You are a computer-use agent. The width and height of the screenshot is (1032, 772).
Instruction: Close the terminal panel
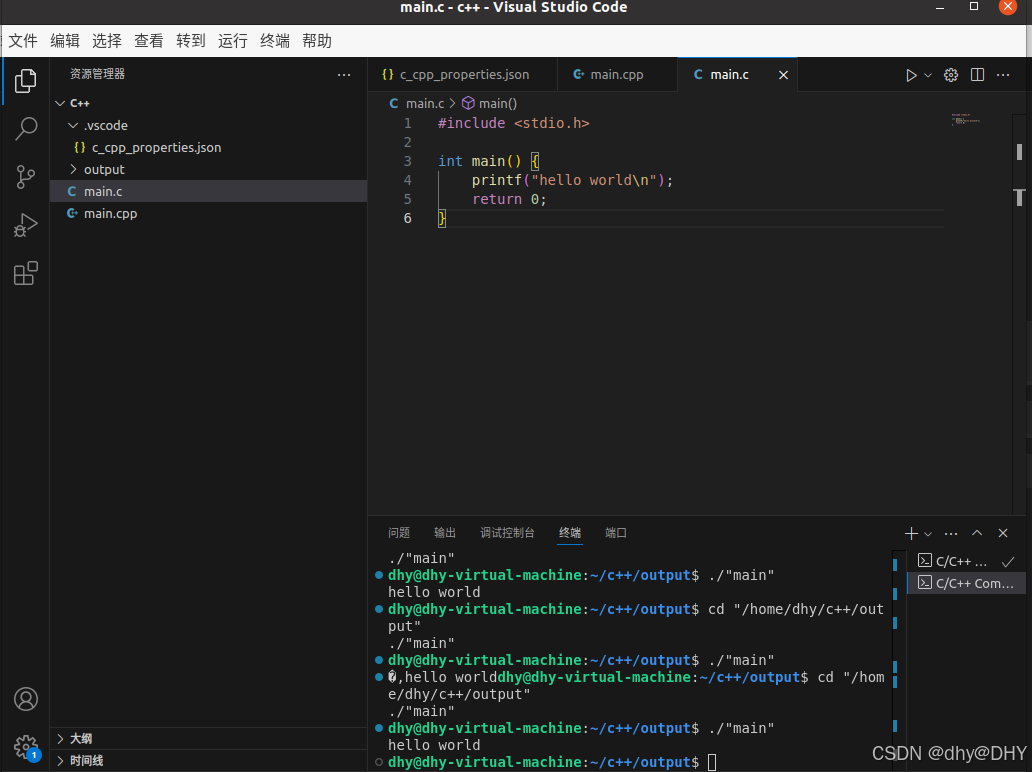click(1003, 533)
